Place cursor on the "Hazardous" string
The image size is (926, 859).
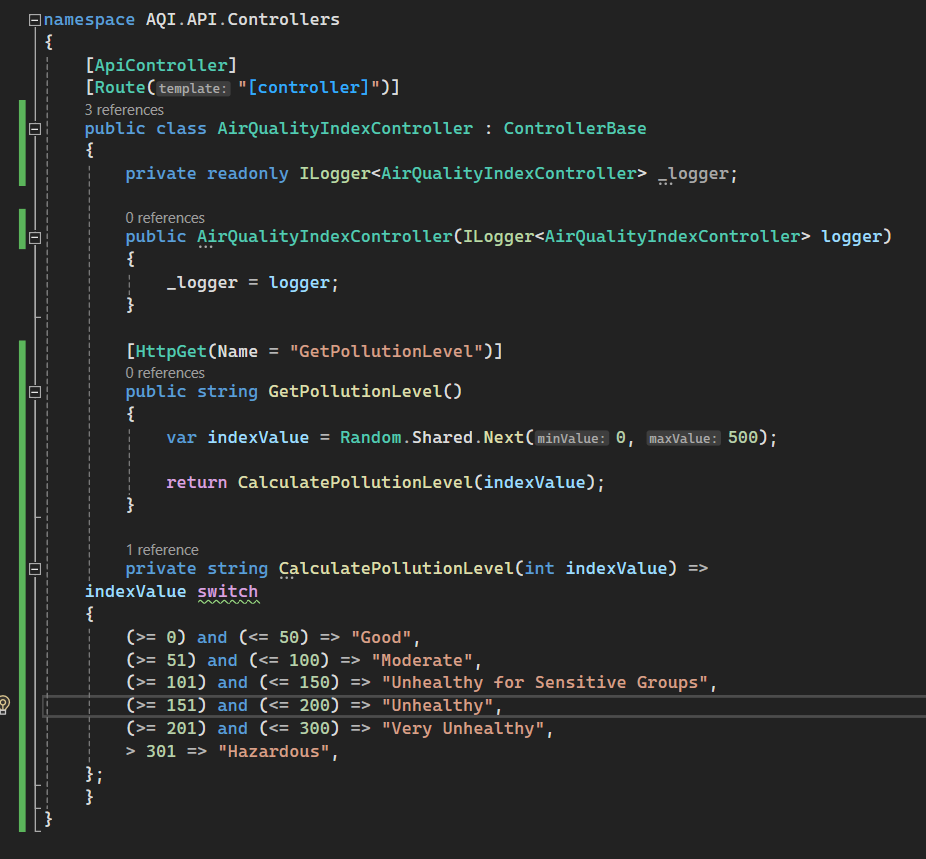point(273,751)
